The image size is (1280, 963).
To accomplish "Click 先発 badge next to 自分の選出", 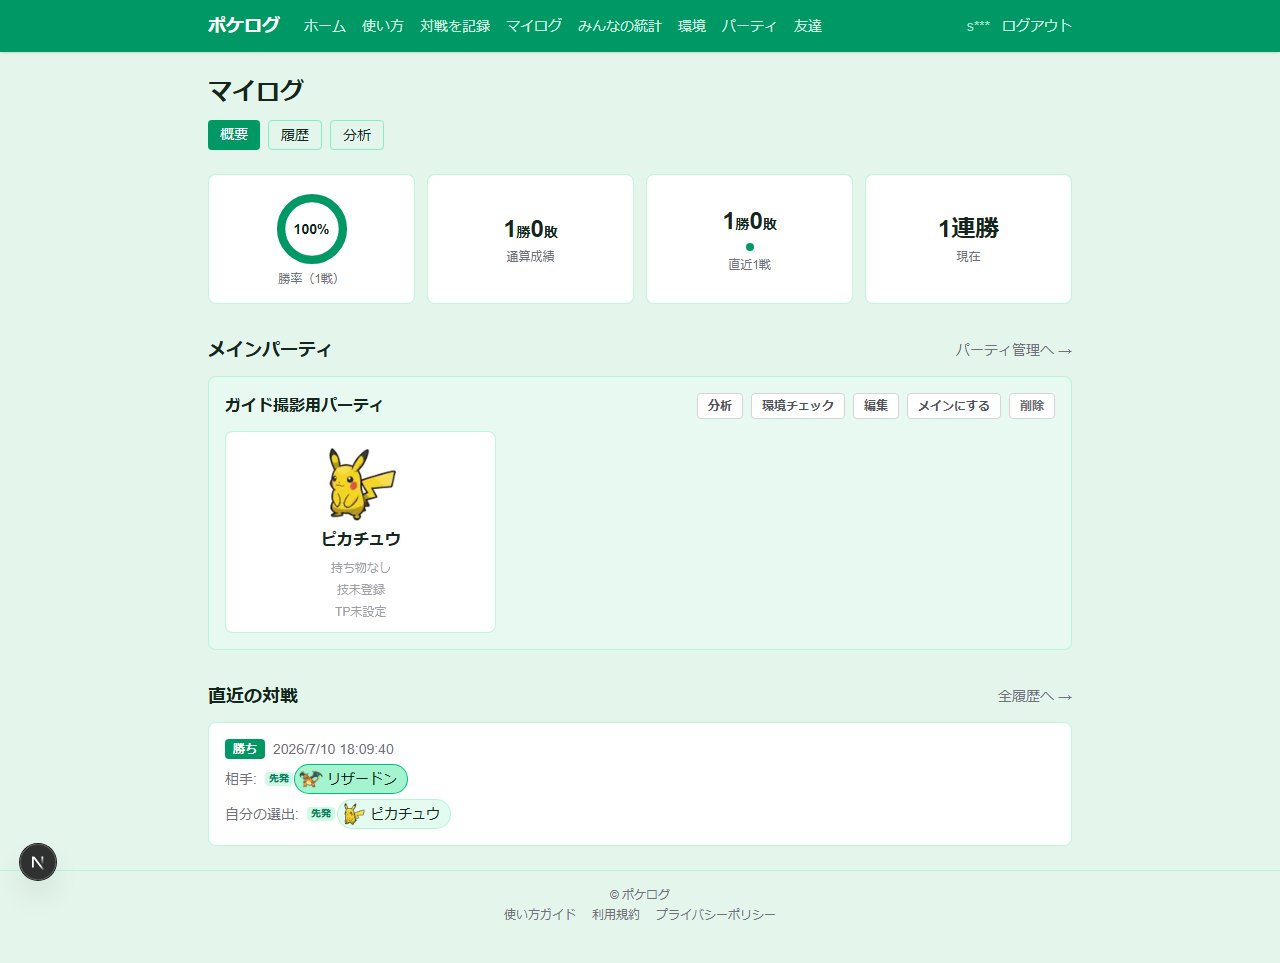I will point(321,814).
